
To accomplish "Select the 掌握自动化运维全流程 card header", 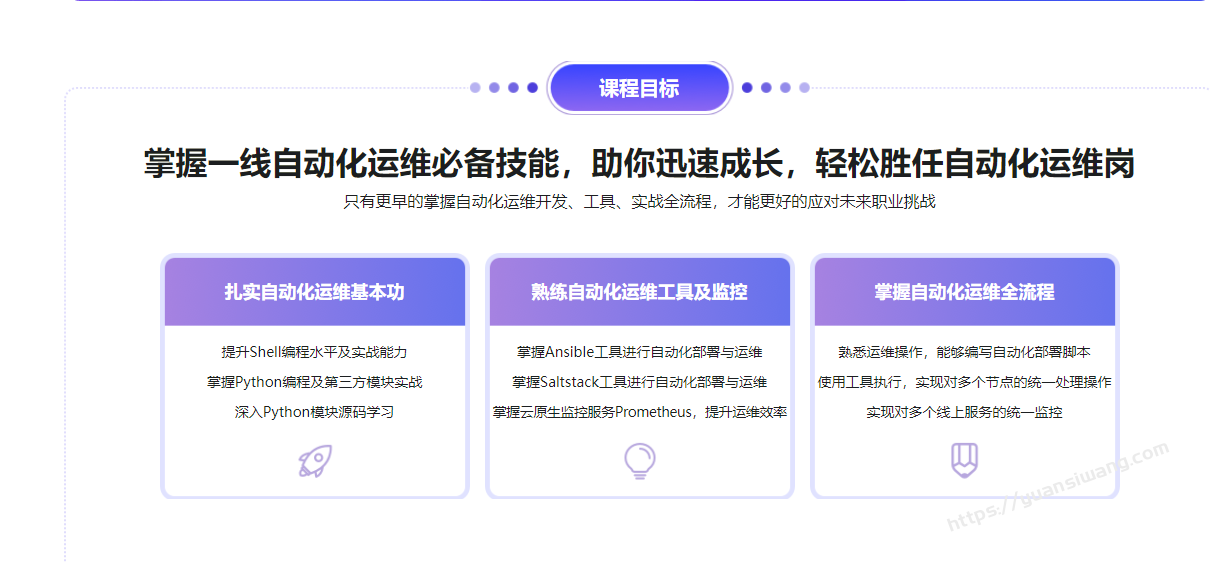I will (965, 292).
